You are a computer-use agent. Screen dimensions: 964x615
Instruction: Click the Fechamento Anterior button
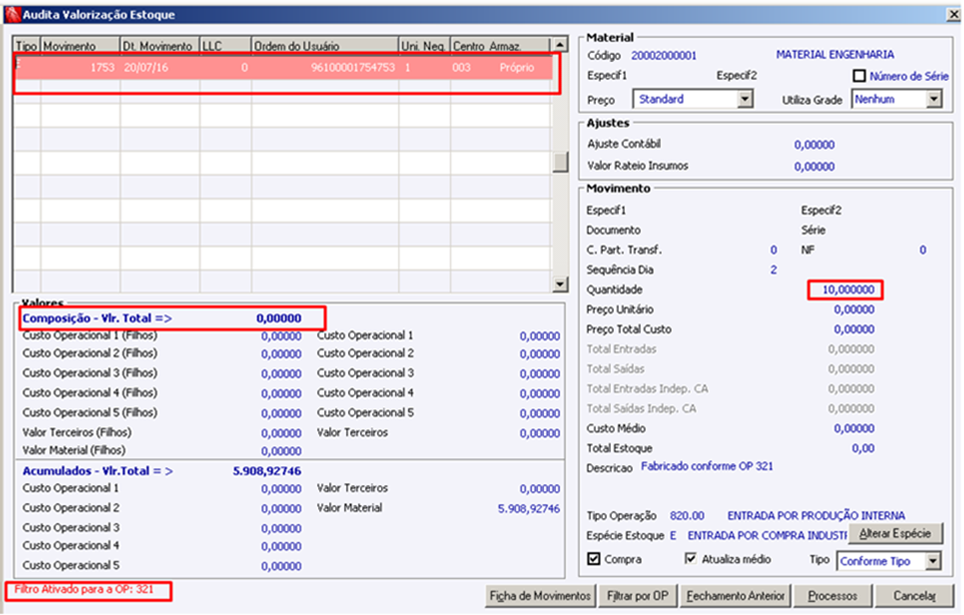[x=735, y=595]
